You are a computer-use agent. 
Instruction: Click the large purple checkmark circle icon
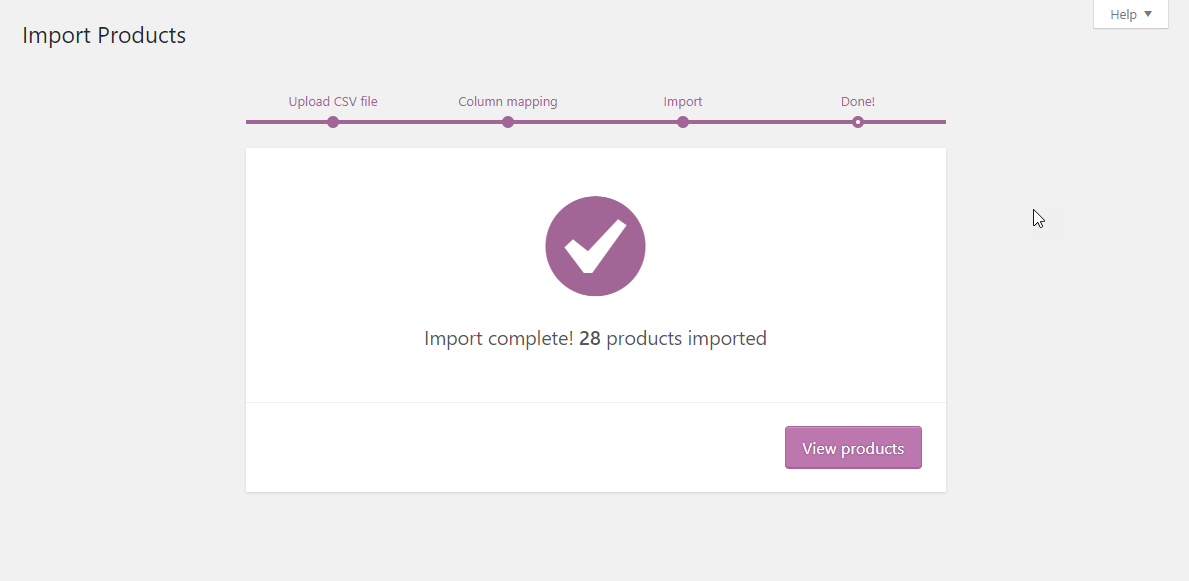595,246
